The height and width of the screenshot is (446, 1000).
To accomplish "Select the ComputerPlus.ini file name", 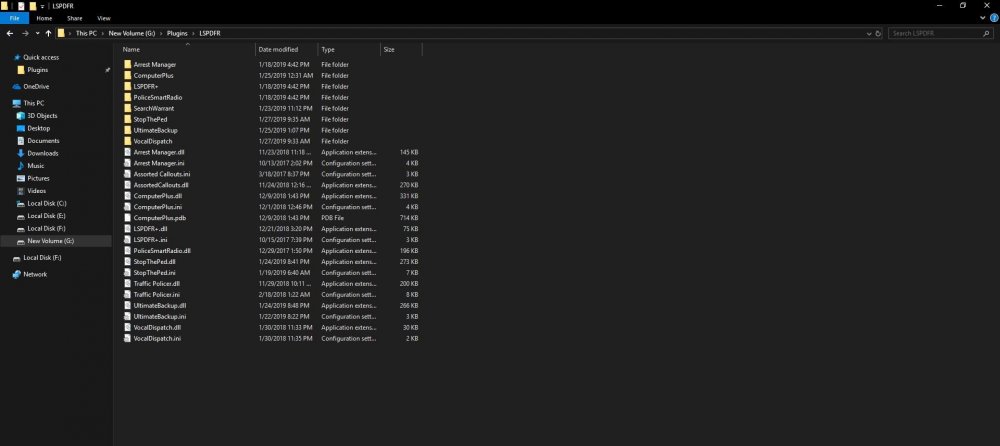I will coord(158,207).
